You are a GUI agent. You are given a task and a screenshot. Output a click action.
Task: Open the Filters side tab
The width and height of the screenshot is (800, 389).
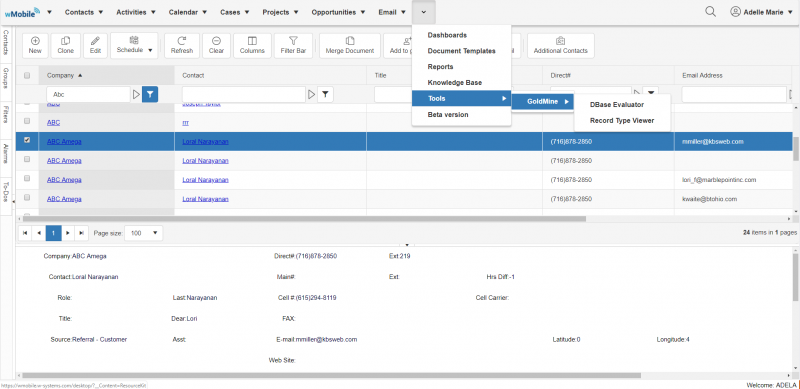[6, 114]
